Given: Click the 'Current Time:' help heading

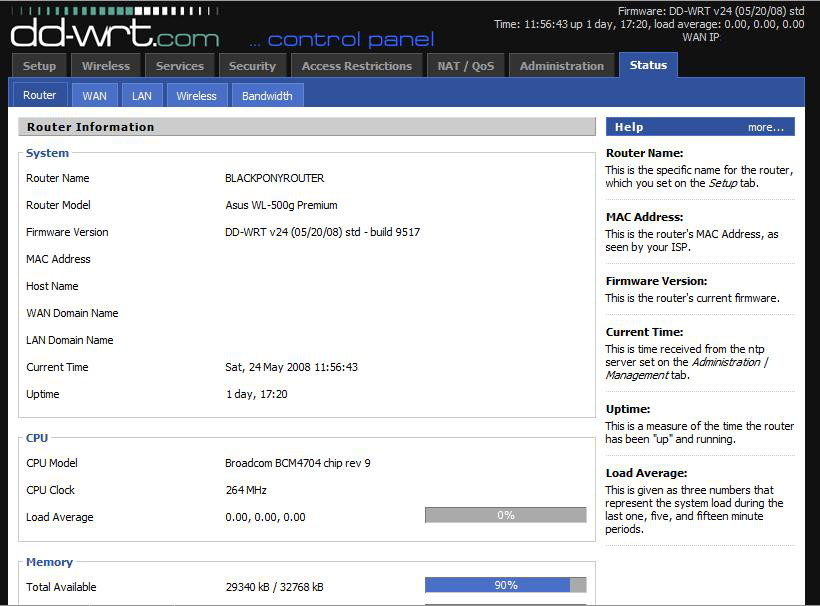Looking at the screenshot, I should click(644, 332).
